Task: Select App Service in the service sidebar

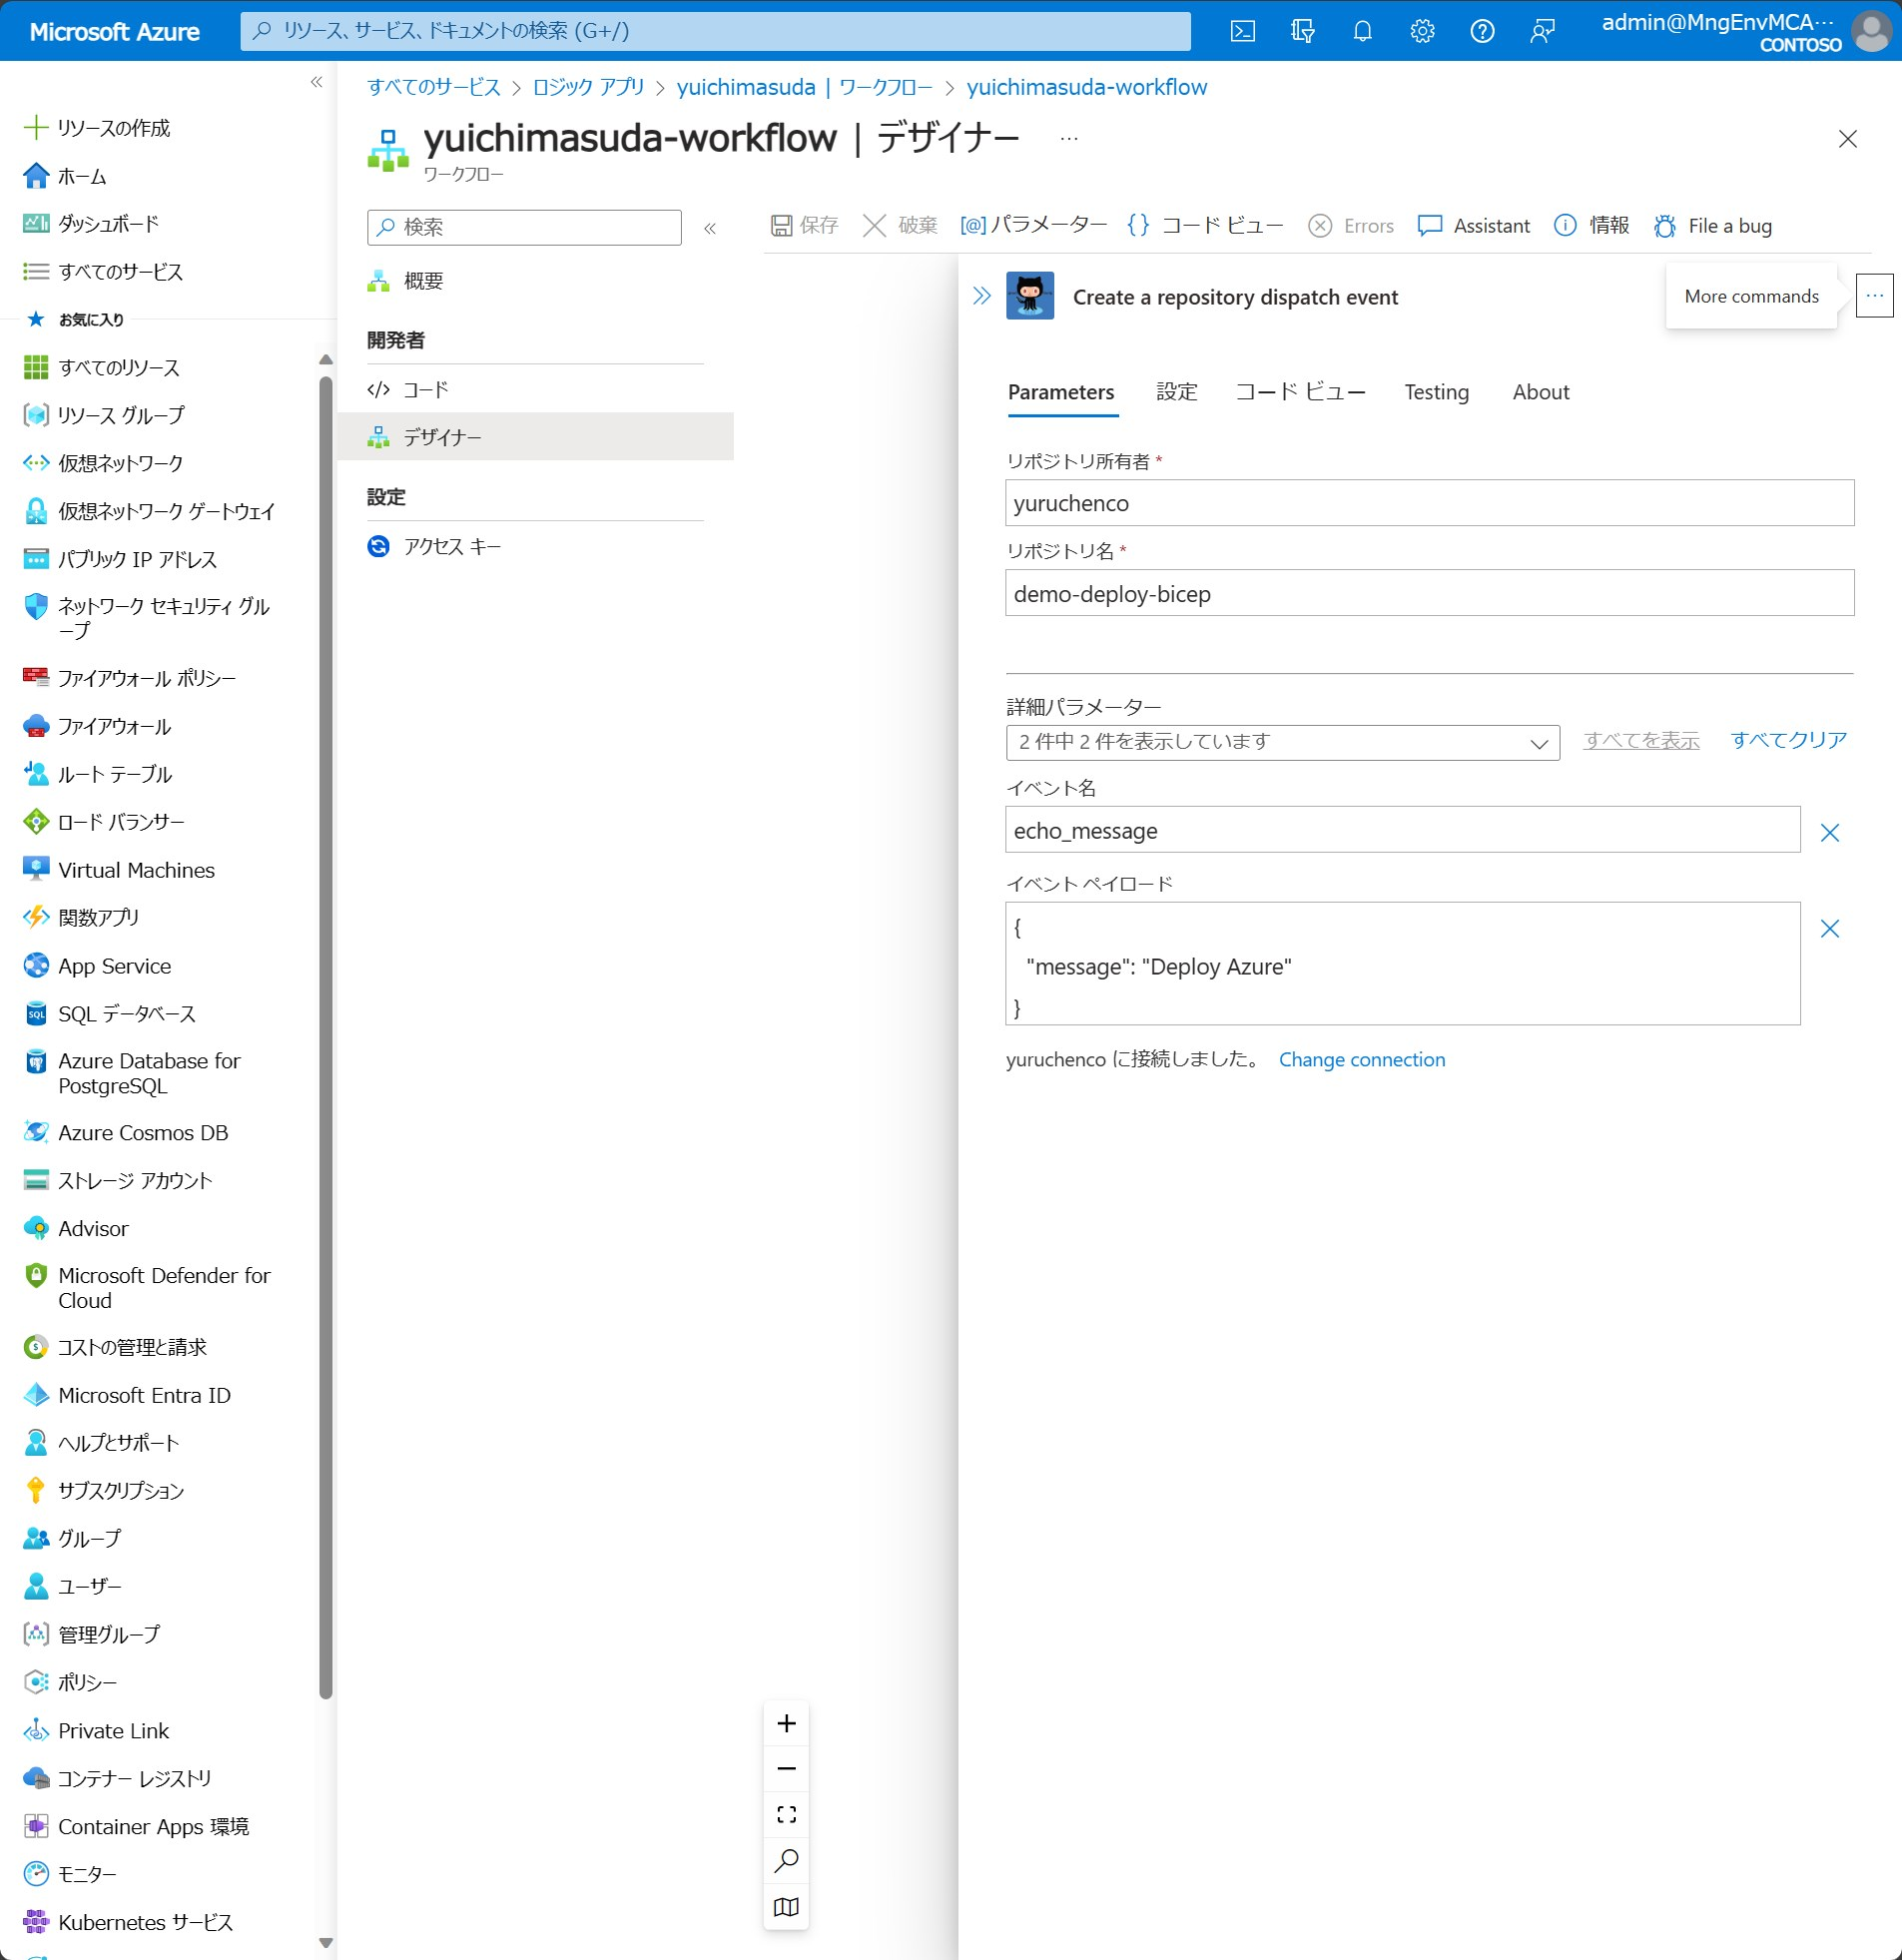Action: pos(114,965)
